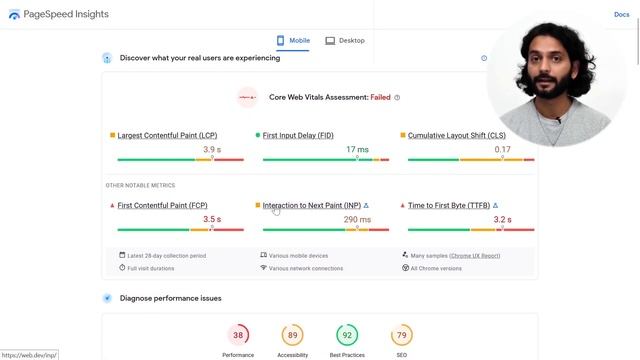Click the CLS distribution bar
The image size is (640, 360).
tap(471, 160)
